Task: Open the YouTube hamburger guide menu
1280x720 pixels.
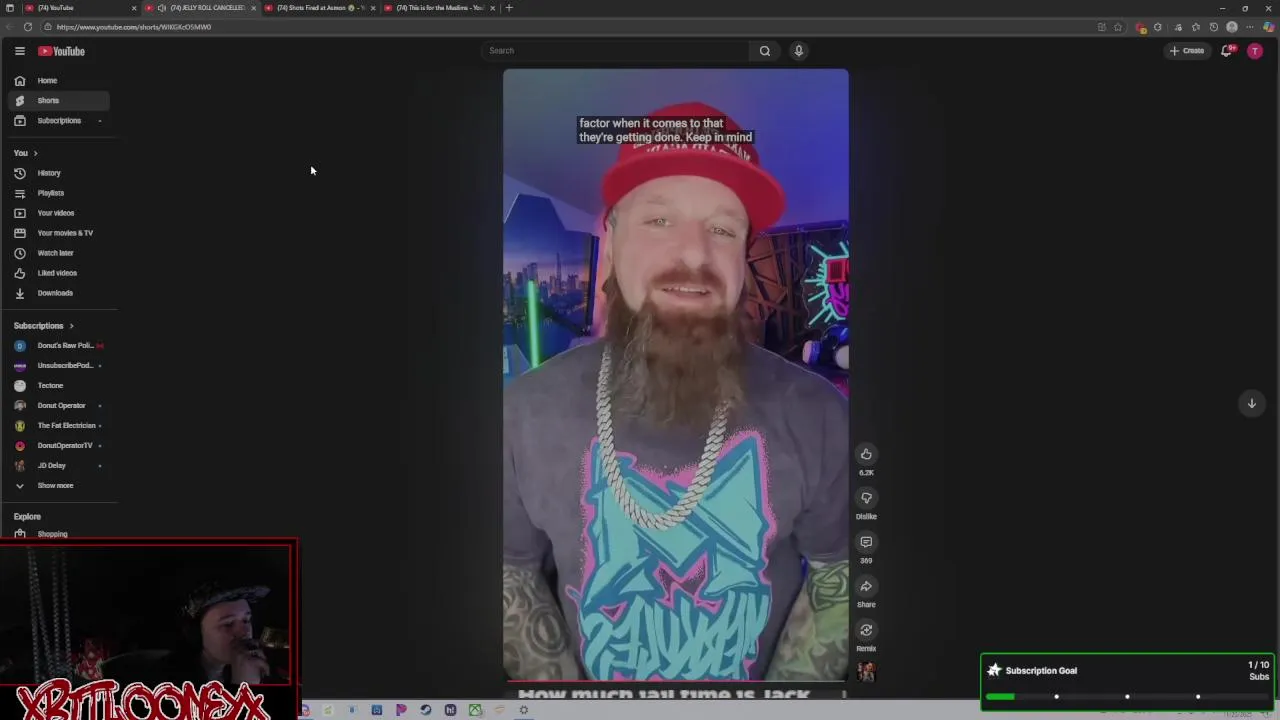Action: point(19,51)
